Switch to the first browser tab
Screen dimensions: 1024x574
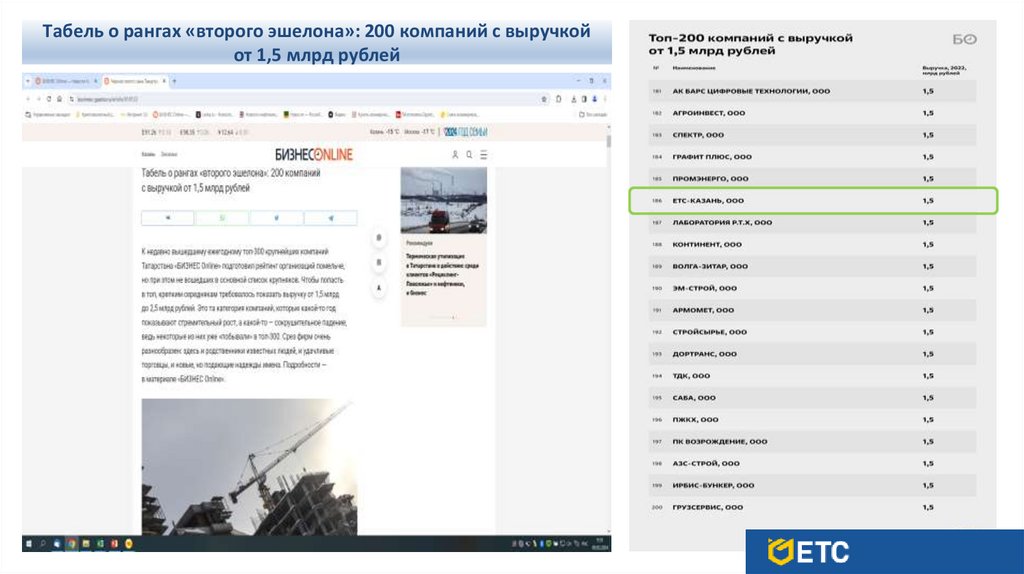(62, 79)
